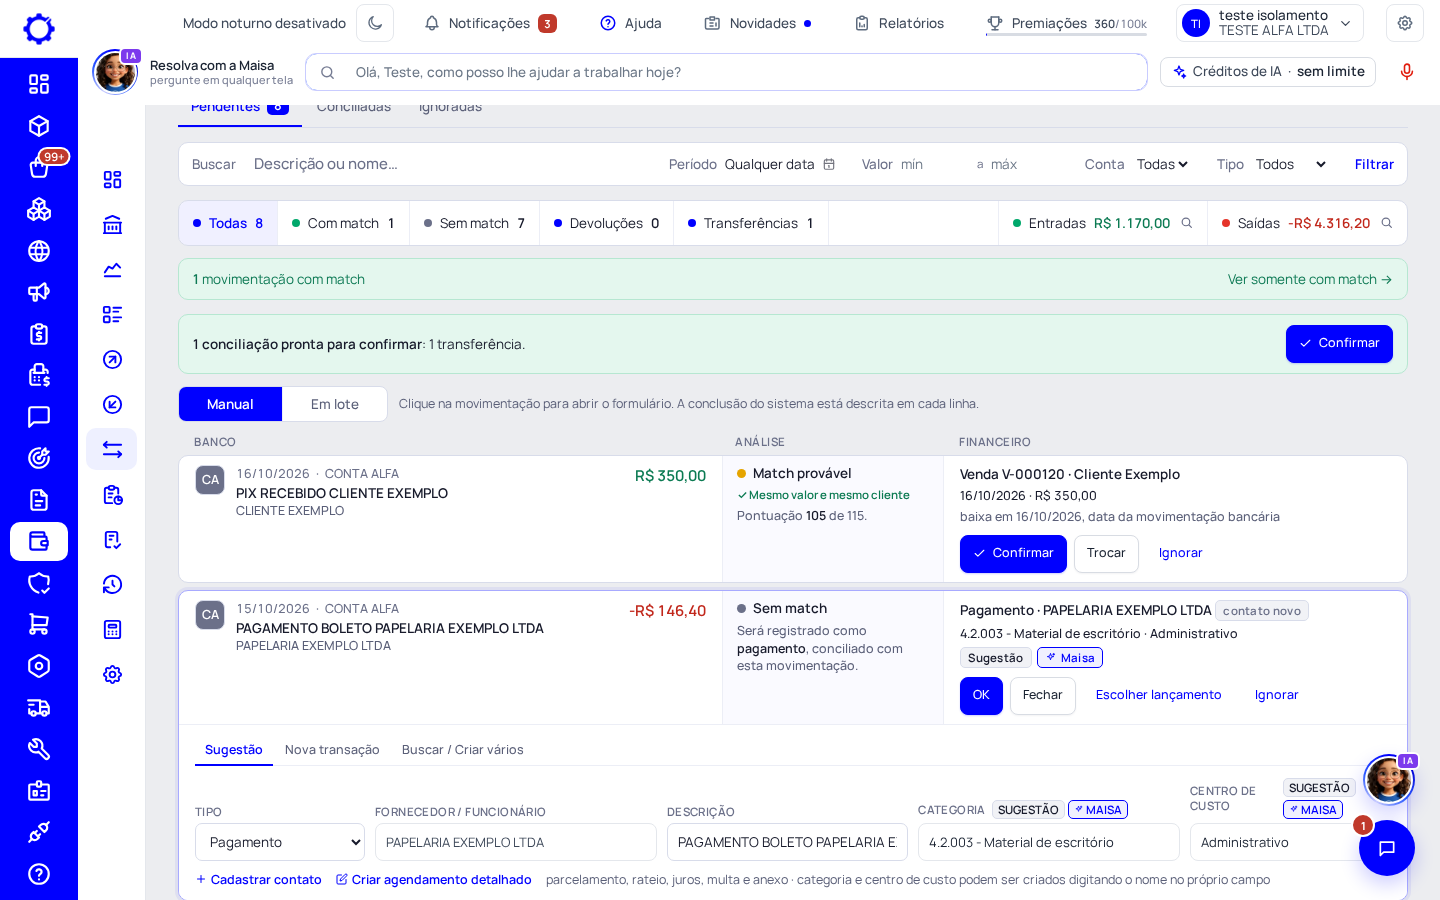Switch reconciliation mode to Em lote
The width and height of the screenshot is (1440, 900).
pyautogui.click(x=335, y=404)
